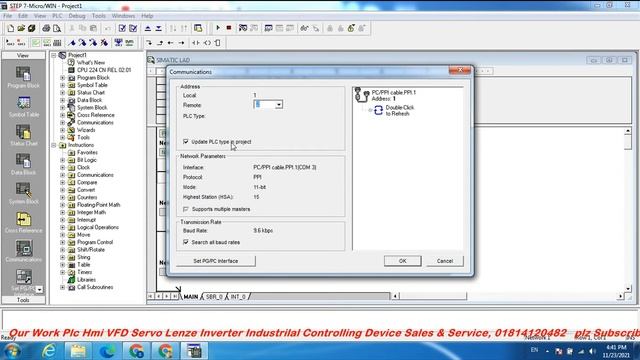The width and height of the screenshot is (640, 360).
Task: Toggle Update PLC type in project checkbox
Action: click(x=186, y=142)
